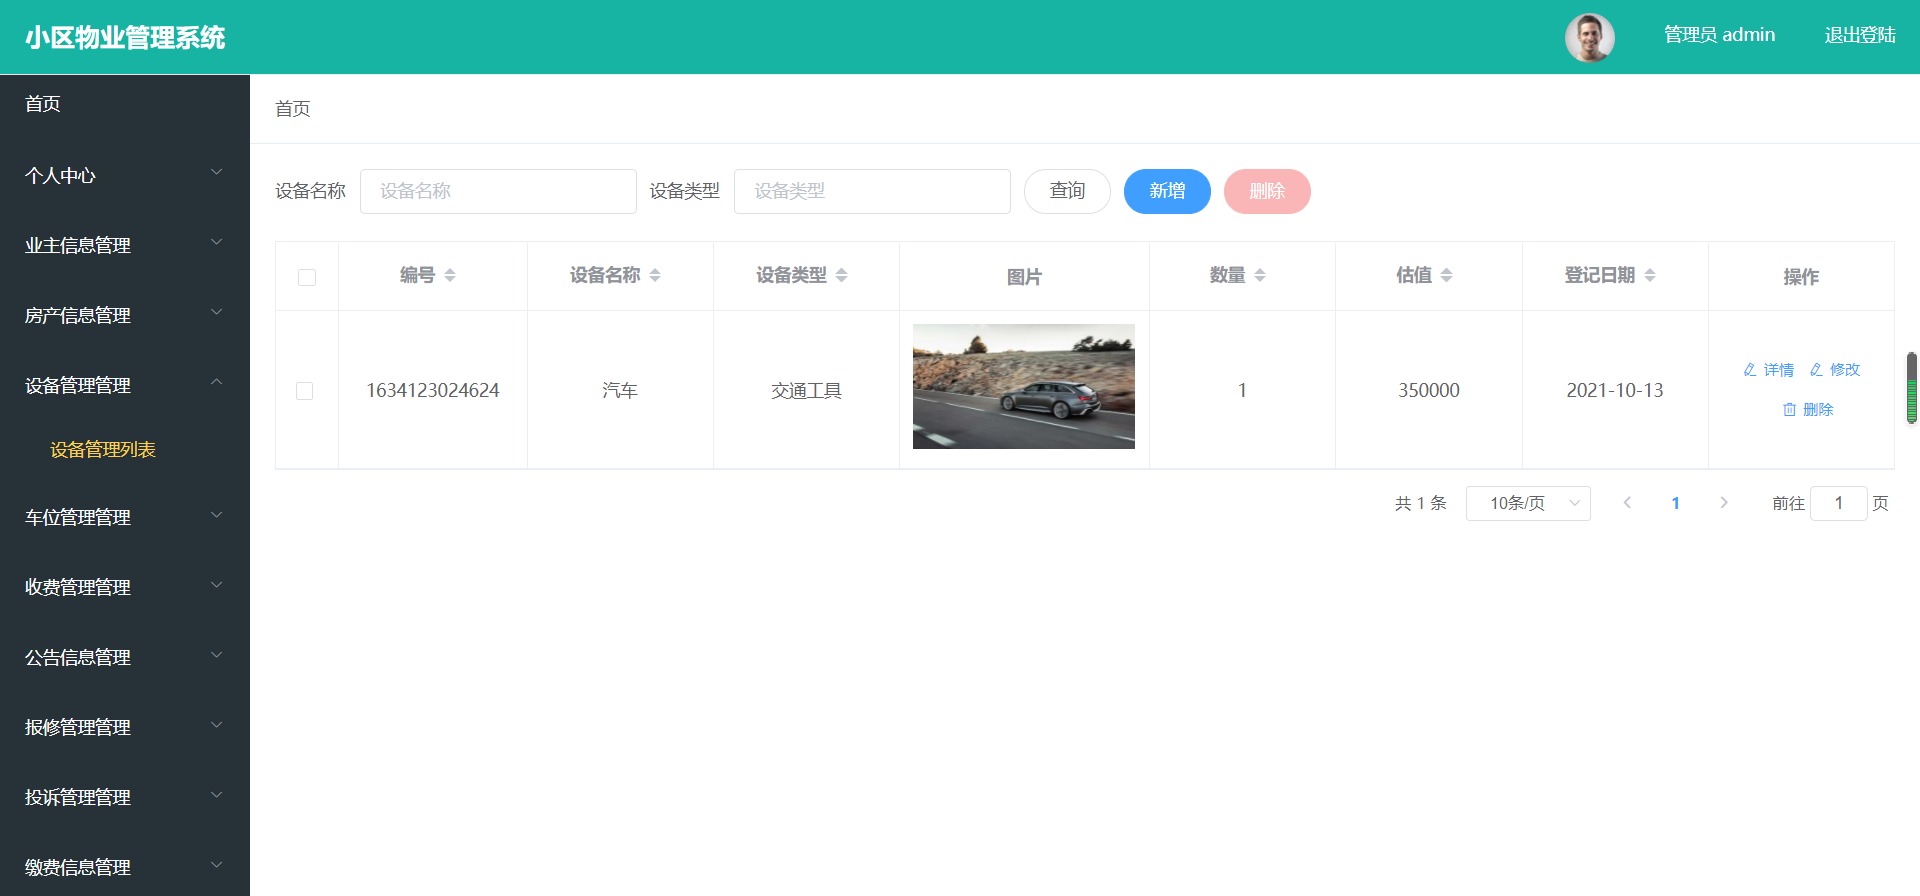The image size is (1920, 896).
Task: Expand 业主信息管理 menu
Action: (x=125, y=245)
